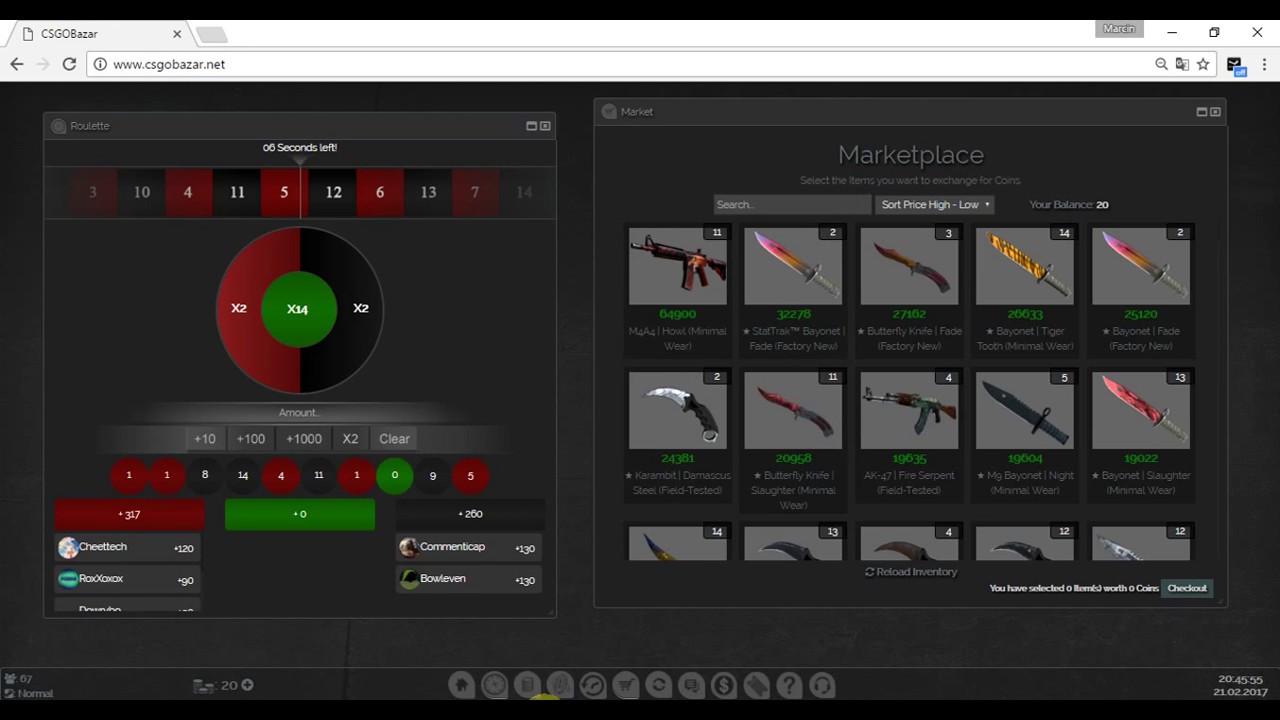Add +1000 to bet amount
This screenshot has width=1280, height=720.
304,439
